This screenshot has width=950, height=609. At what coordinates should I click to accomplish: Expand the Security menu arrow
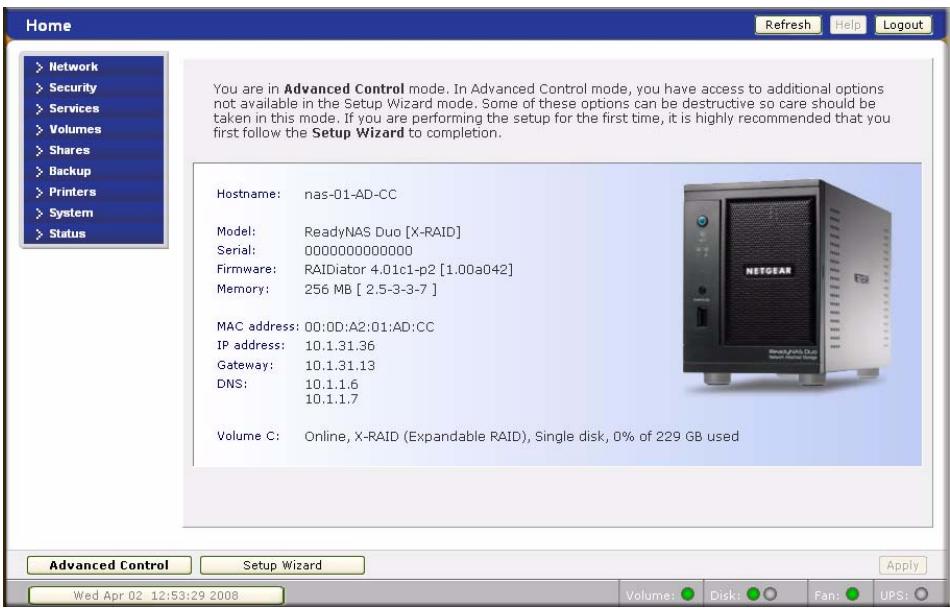pyautogui.click(x=39, y=88)
